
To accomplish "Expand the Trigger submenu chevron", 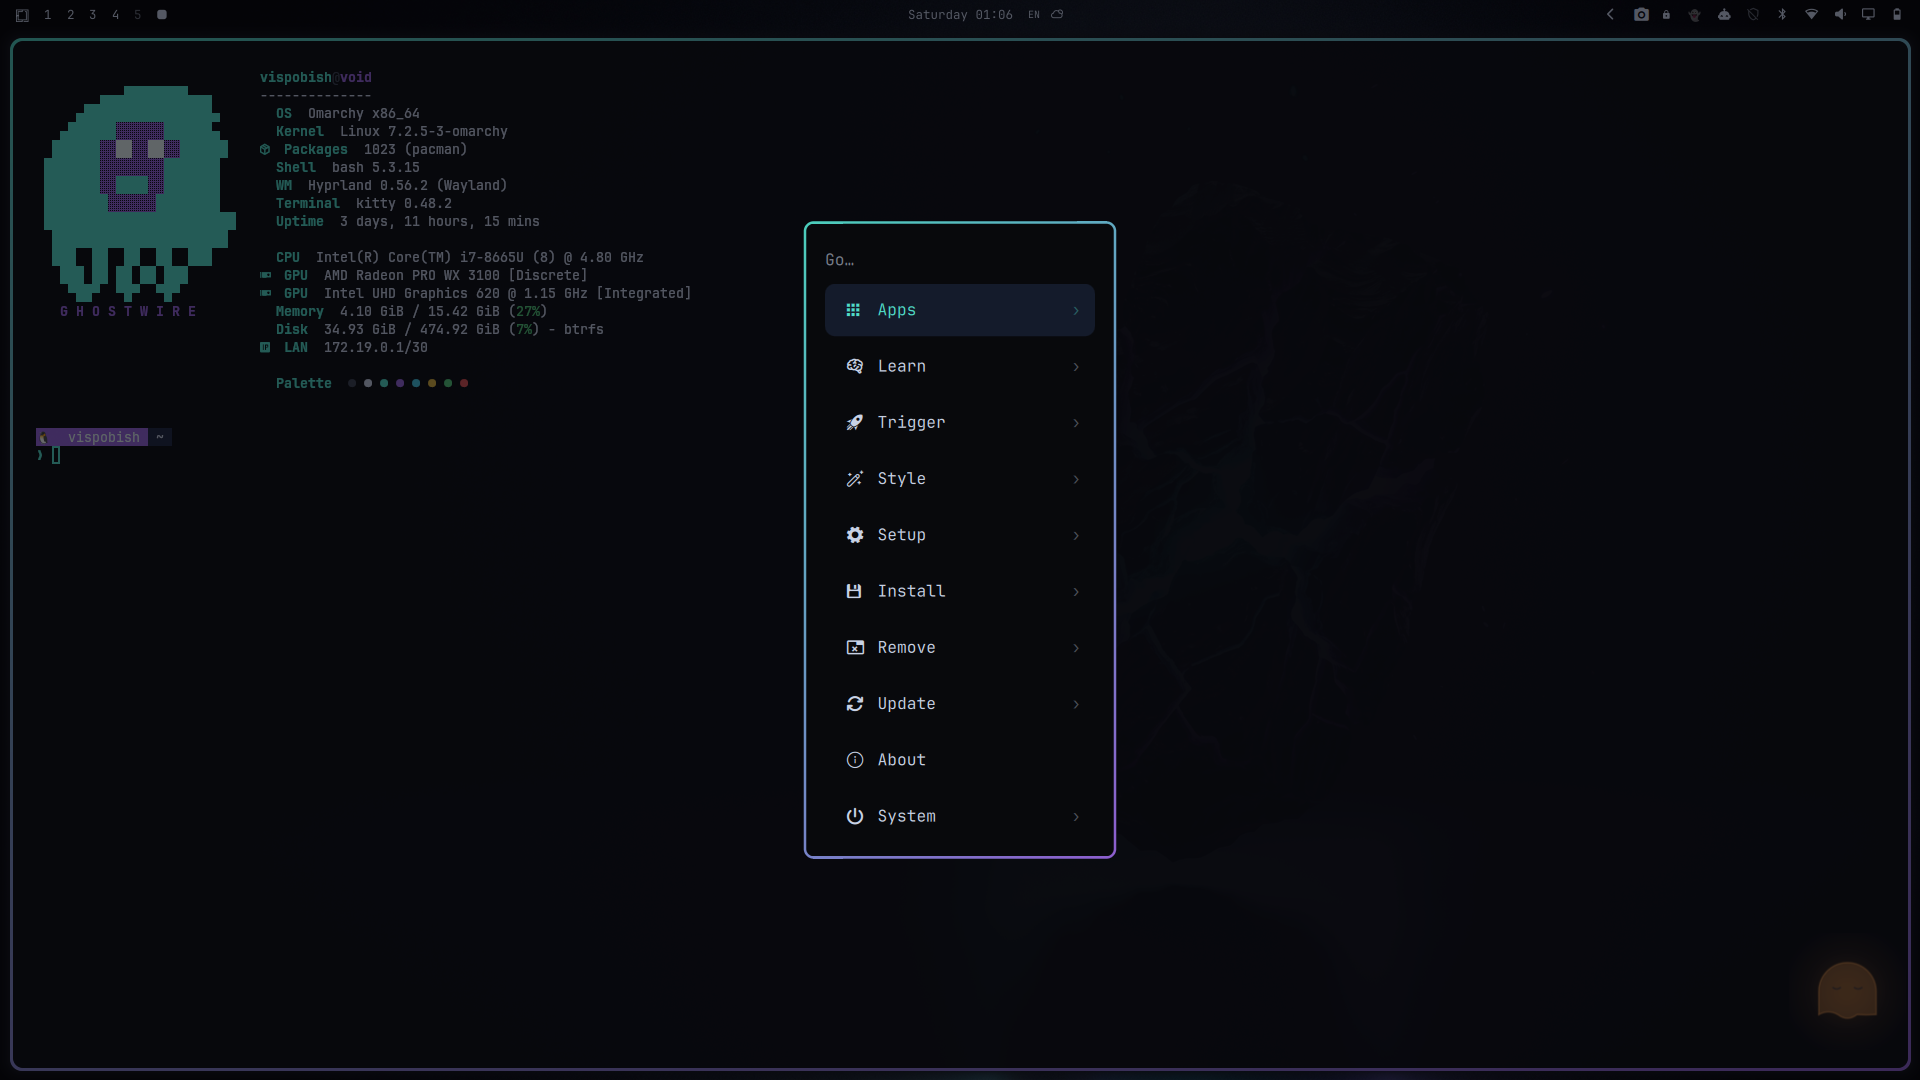I will point(1076,423).
